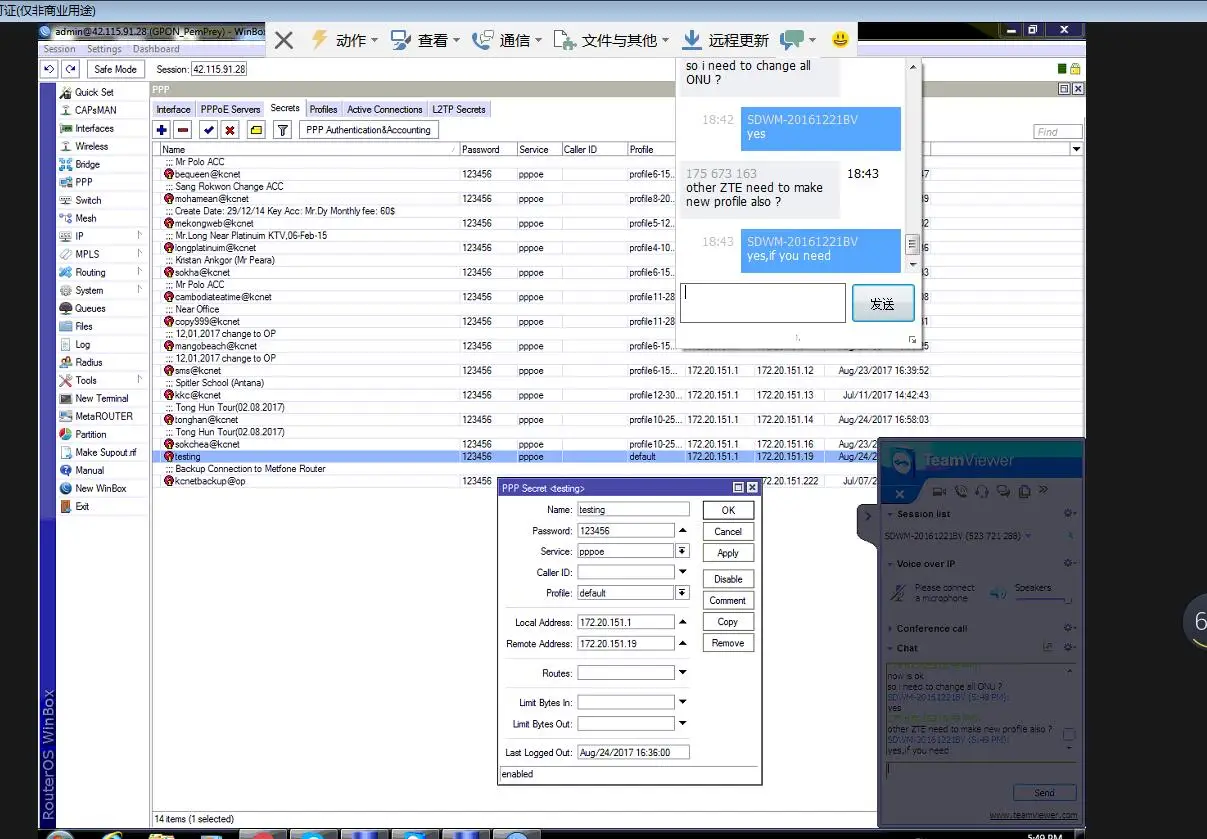Open the Settings menu in WinBox
This screenshot has width=1207, height=839.
point(104,48)
